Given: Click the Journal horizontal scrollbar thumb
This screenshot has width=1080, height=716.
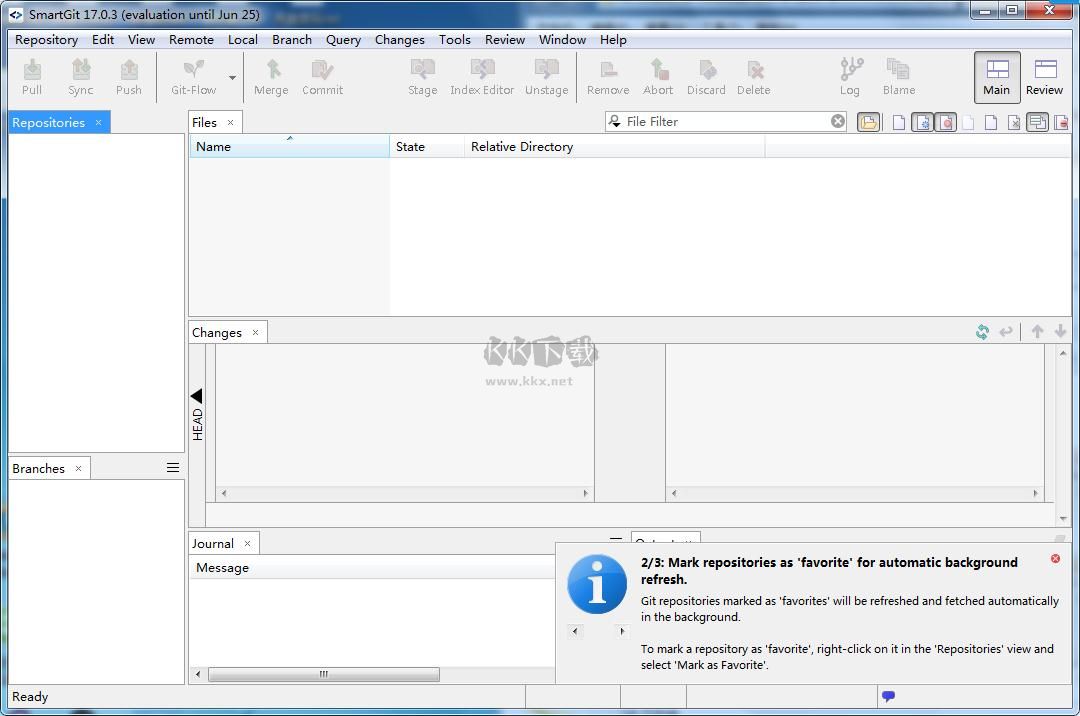Looking at the screenshot, I should (323, 674).
